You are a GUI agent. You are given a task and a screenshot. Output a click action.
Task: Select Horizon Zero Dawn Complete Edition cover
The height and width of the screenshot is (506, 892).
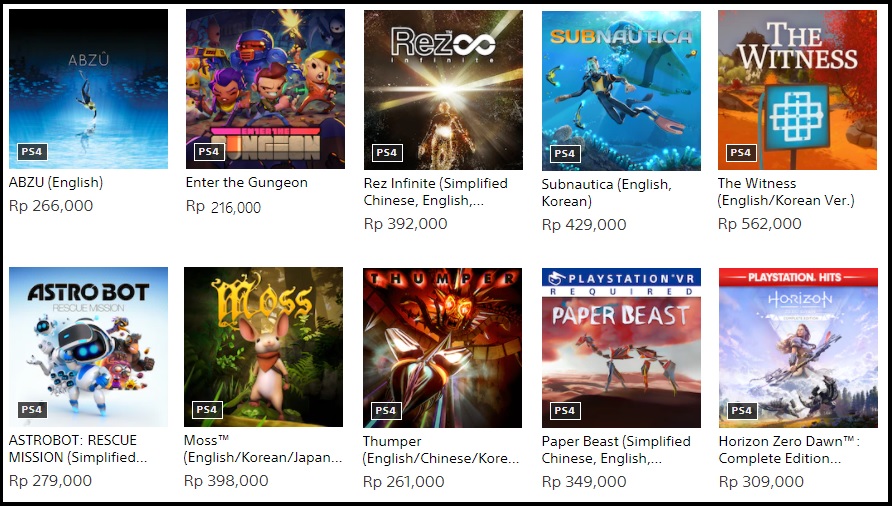click(798, 348)
